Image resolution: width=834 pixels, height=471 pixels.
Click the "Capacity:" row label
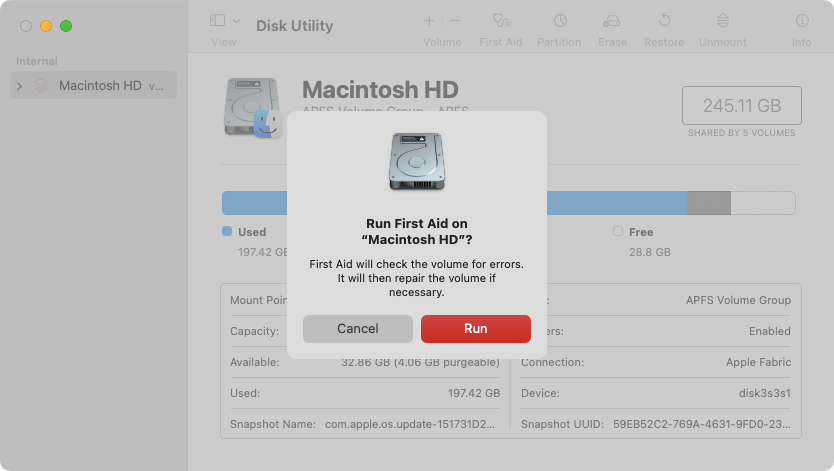tap(254, 331)
